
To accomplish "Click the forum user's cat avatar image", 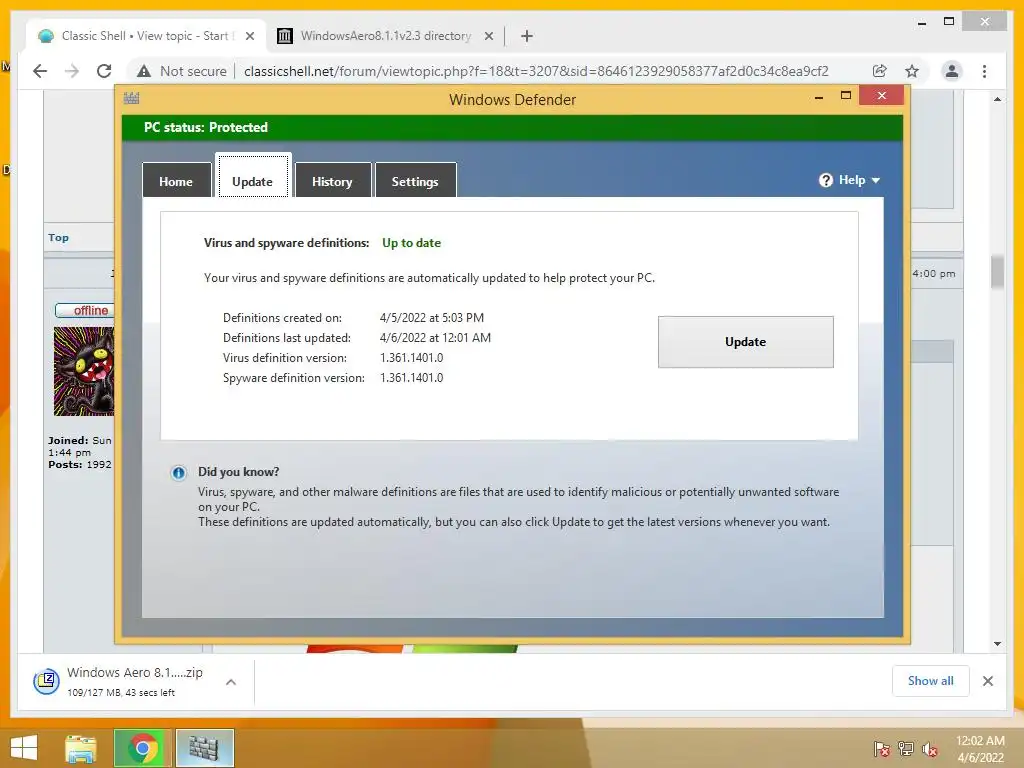I will 84,371.
